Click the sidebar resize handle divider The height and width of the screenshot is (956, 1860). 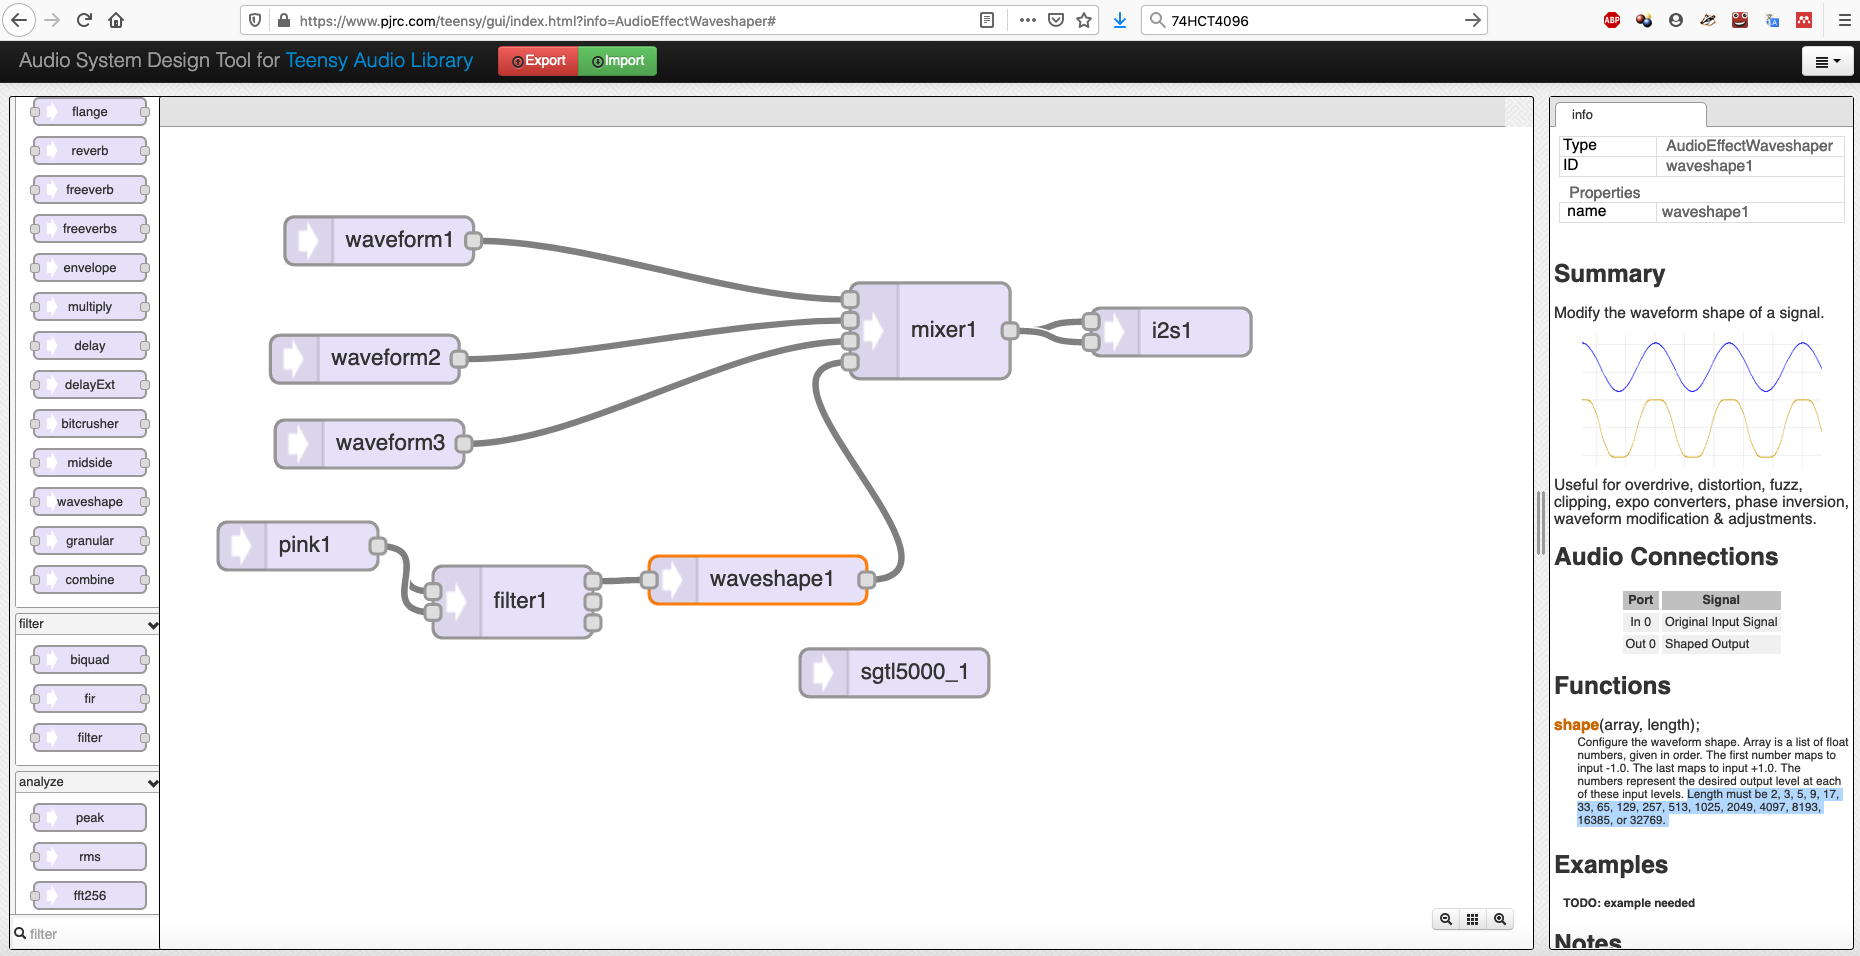(x=1541, y=522)
